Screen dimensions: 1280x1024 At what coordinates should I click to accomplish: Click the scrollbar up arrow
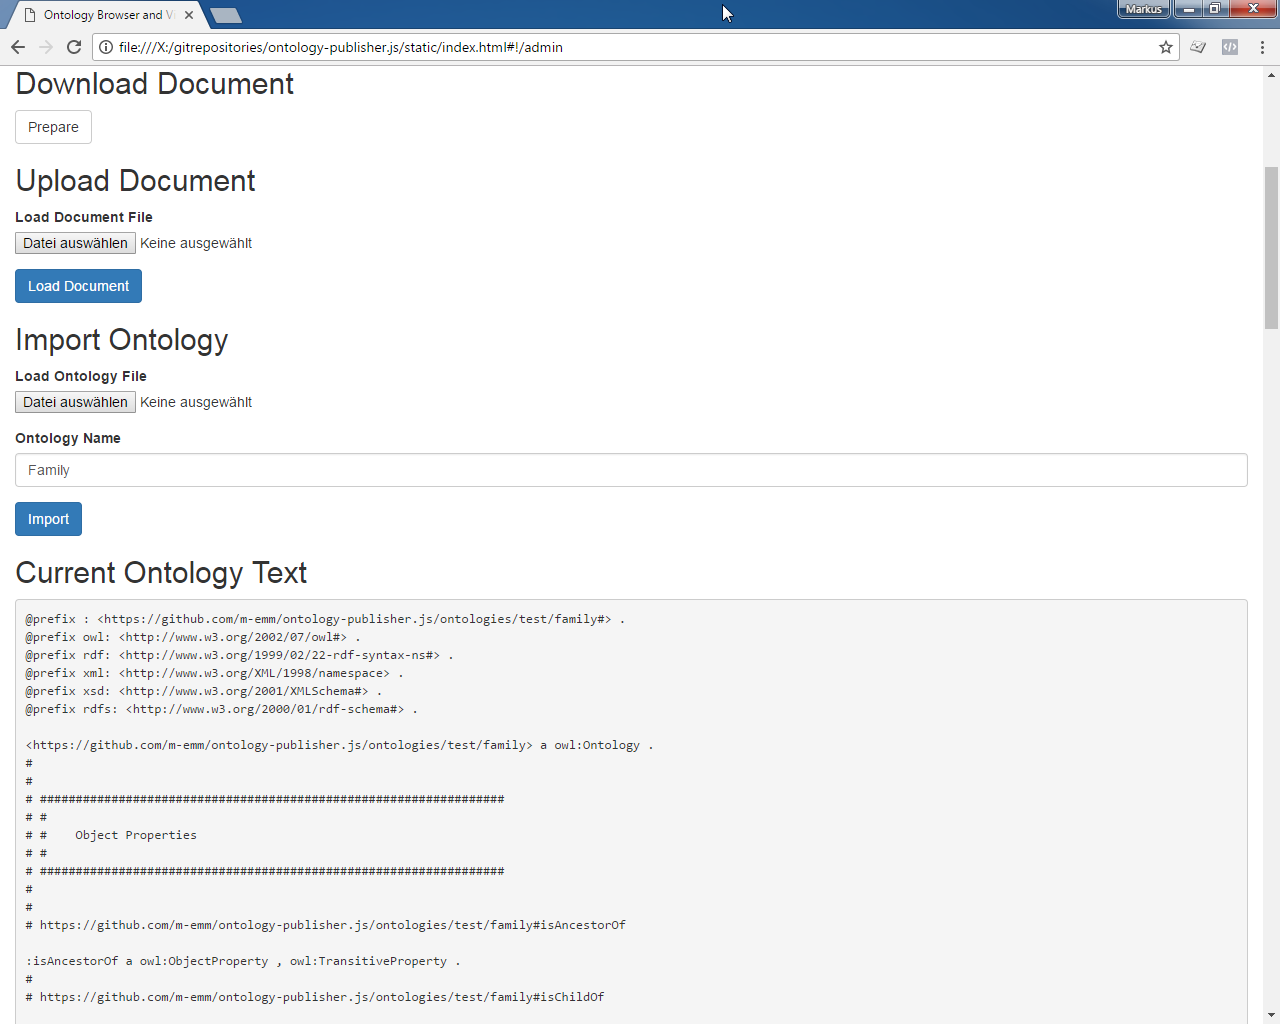(1271, 75)
